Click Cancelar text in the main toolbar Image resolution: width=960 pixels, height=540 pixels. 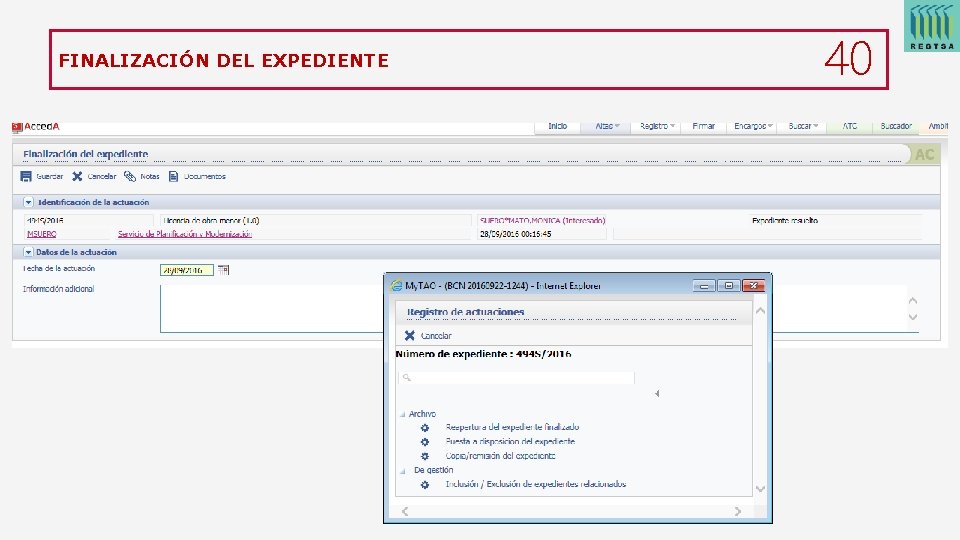tap(102, 176)
